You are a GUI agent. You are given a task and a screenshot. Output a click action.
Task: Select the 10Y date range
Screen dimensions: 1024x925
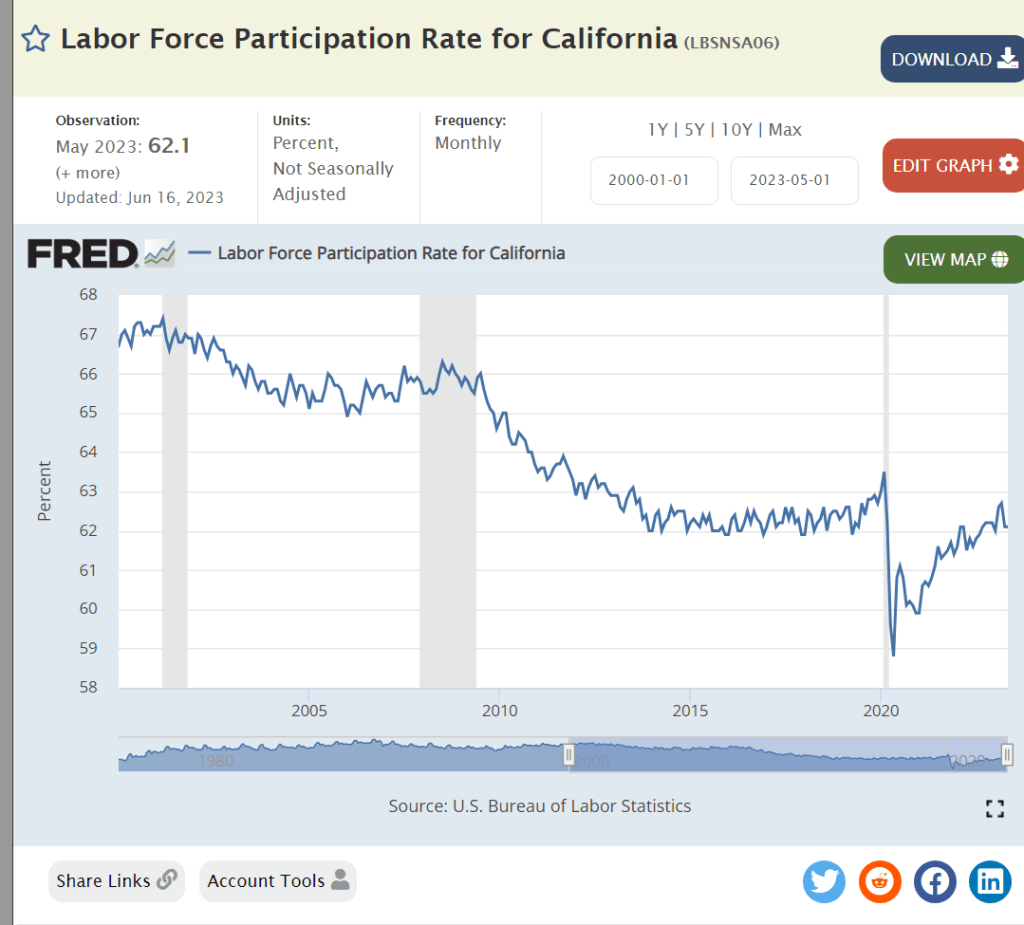736,129
